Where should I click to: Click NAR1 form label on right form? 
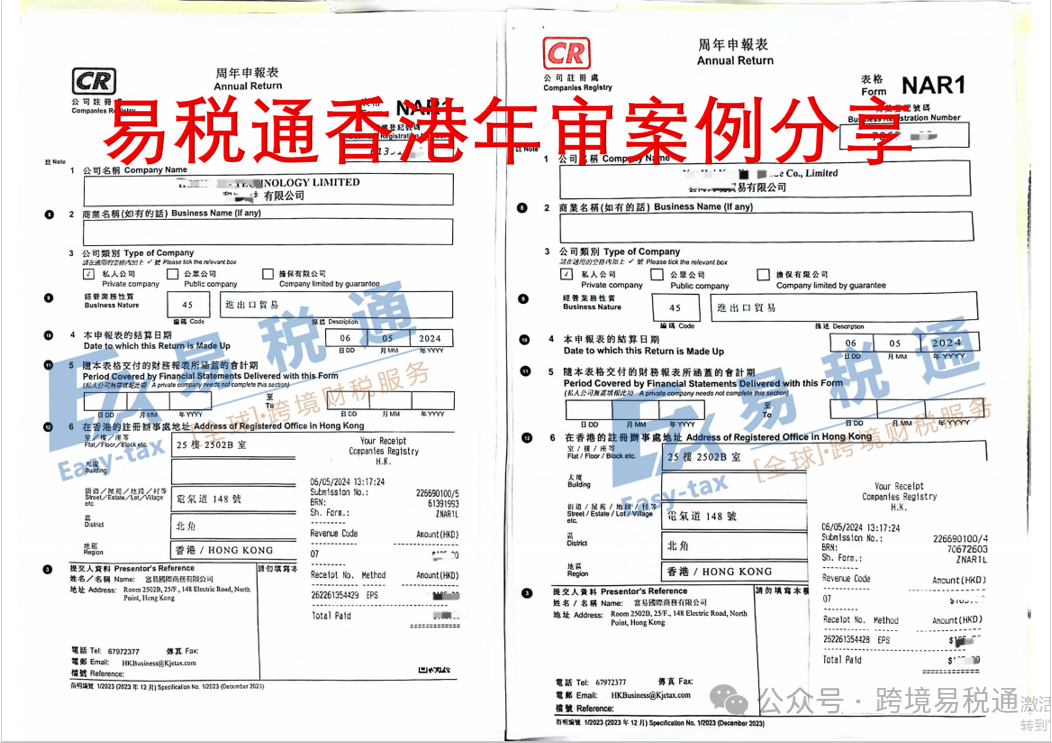coord(933,85)
